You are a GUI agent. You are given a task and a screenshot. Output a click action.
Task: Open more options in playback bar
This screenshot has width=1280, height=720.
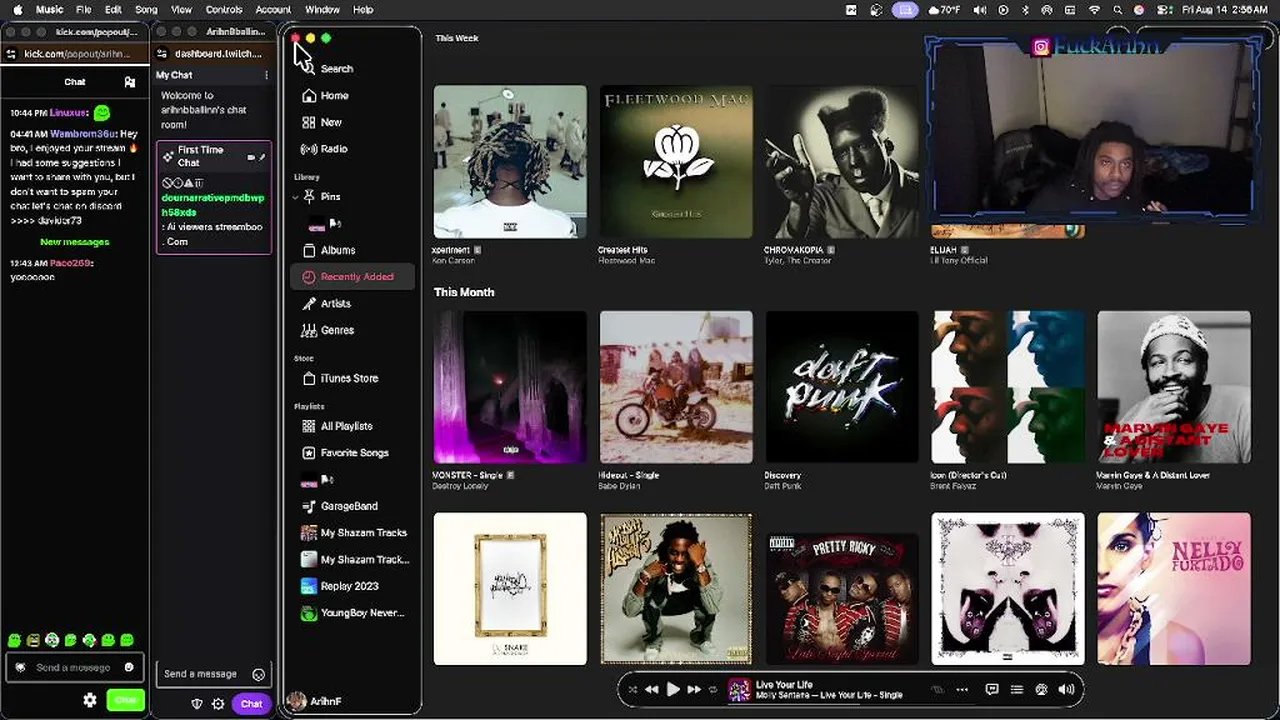[962, 689]
